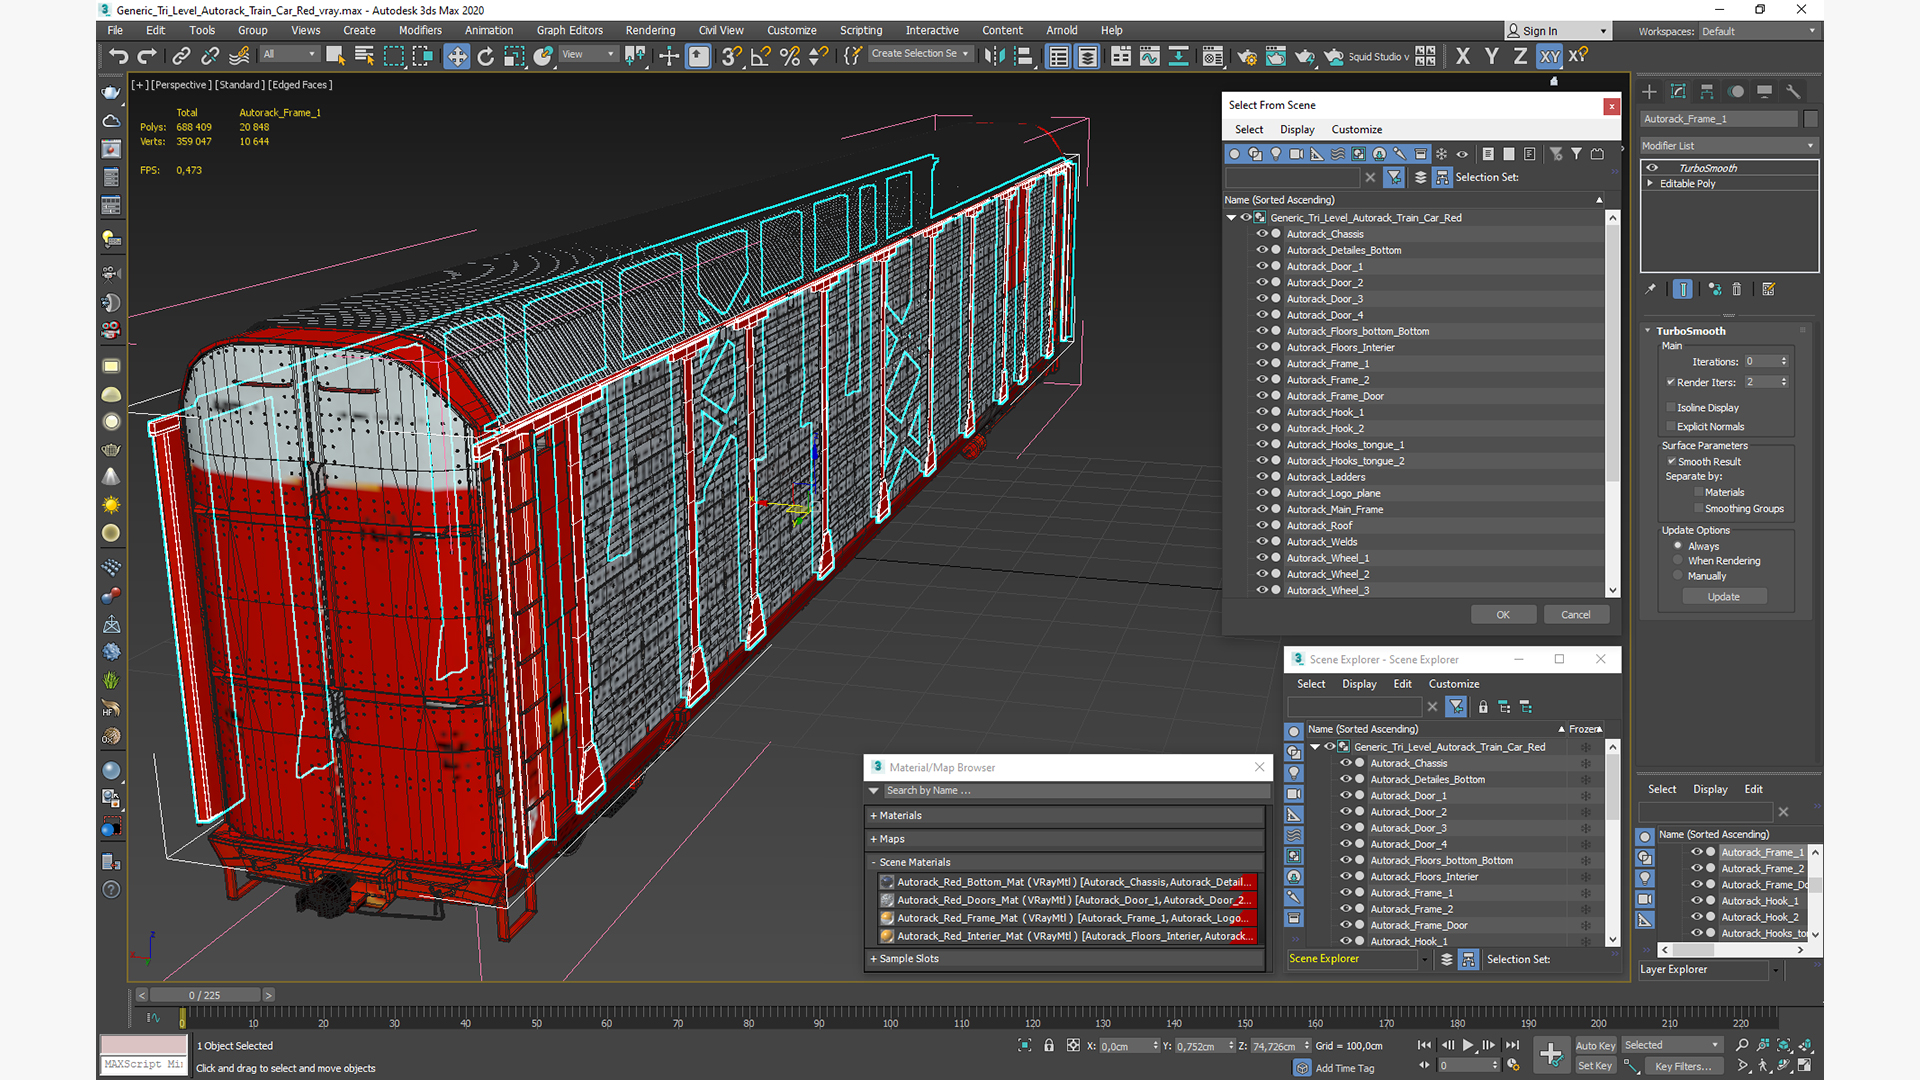This screenshot has width=1920, height=1080.
Task: Open Customize menu in Select From Scene dialog
Action: (1356, 129)
